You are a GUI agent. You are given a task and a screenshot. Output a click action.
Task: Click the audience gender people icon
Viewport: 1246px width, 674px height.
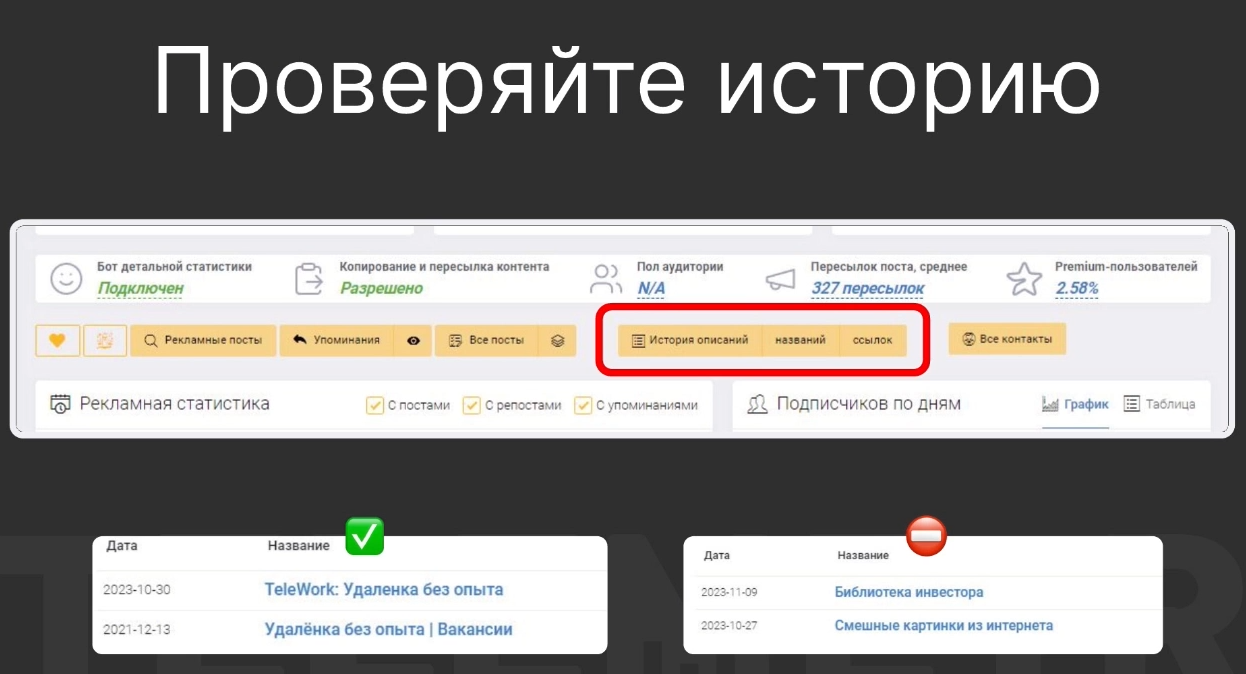coord(606,279)
